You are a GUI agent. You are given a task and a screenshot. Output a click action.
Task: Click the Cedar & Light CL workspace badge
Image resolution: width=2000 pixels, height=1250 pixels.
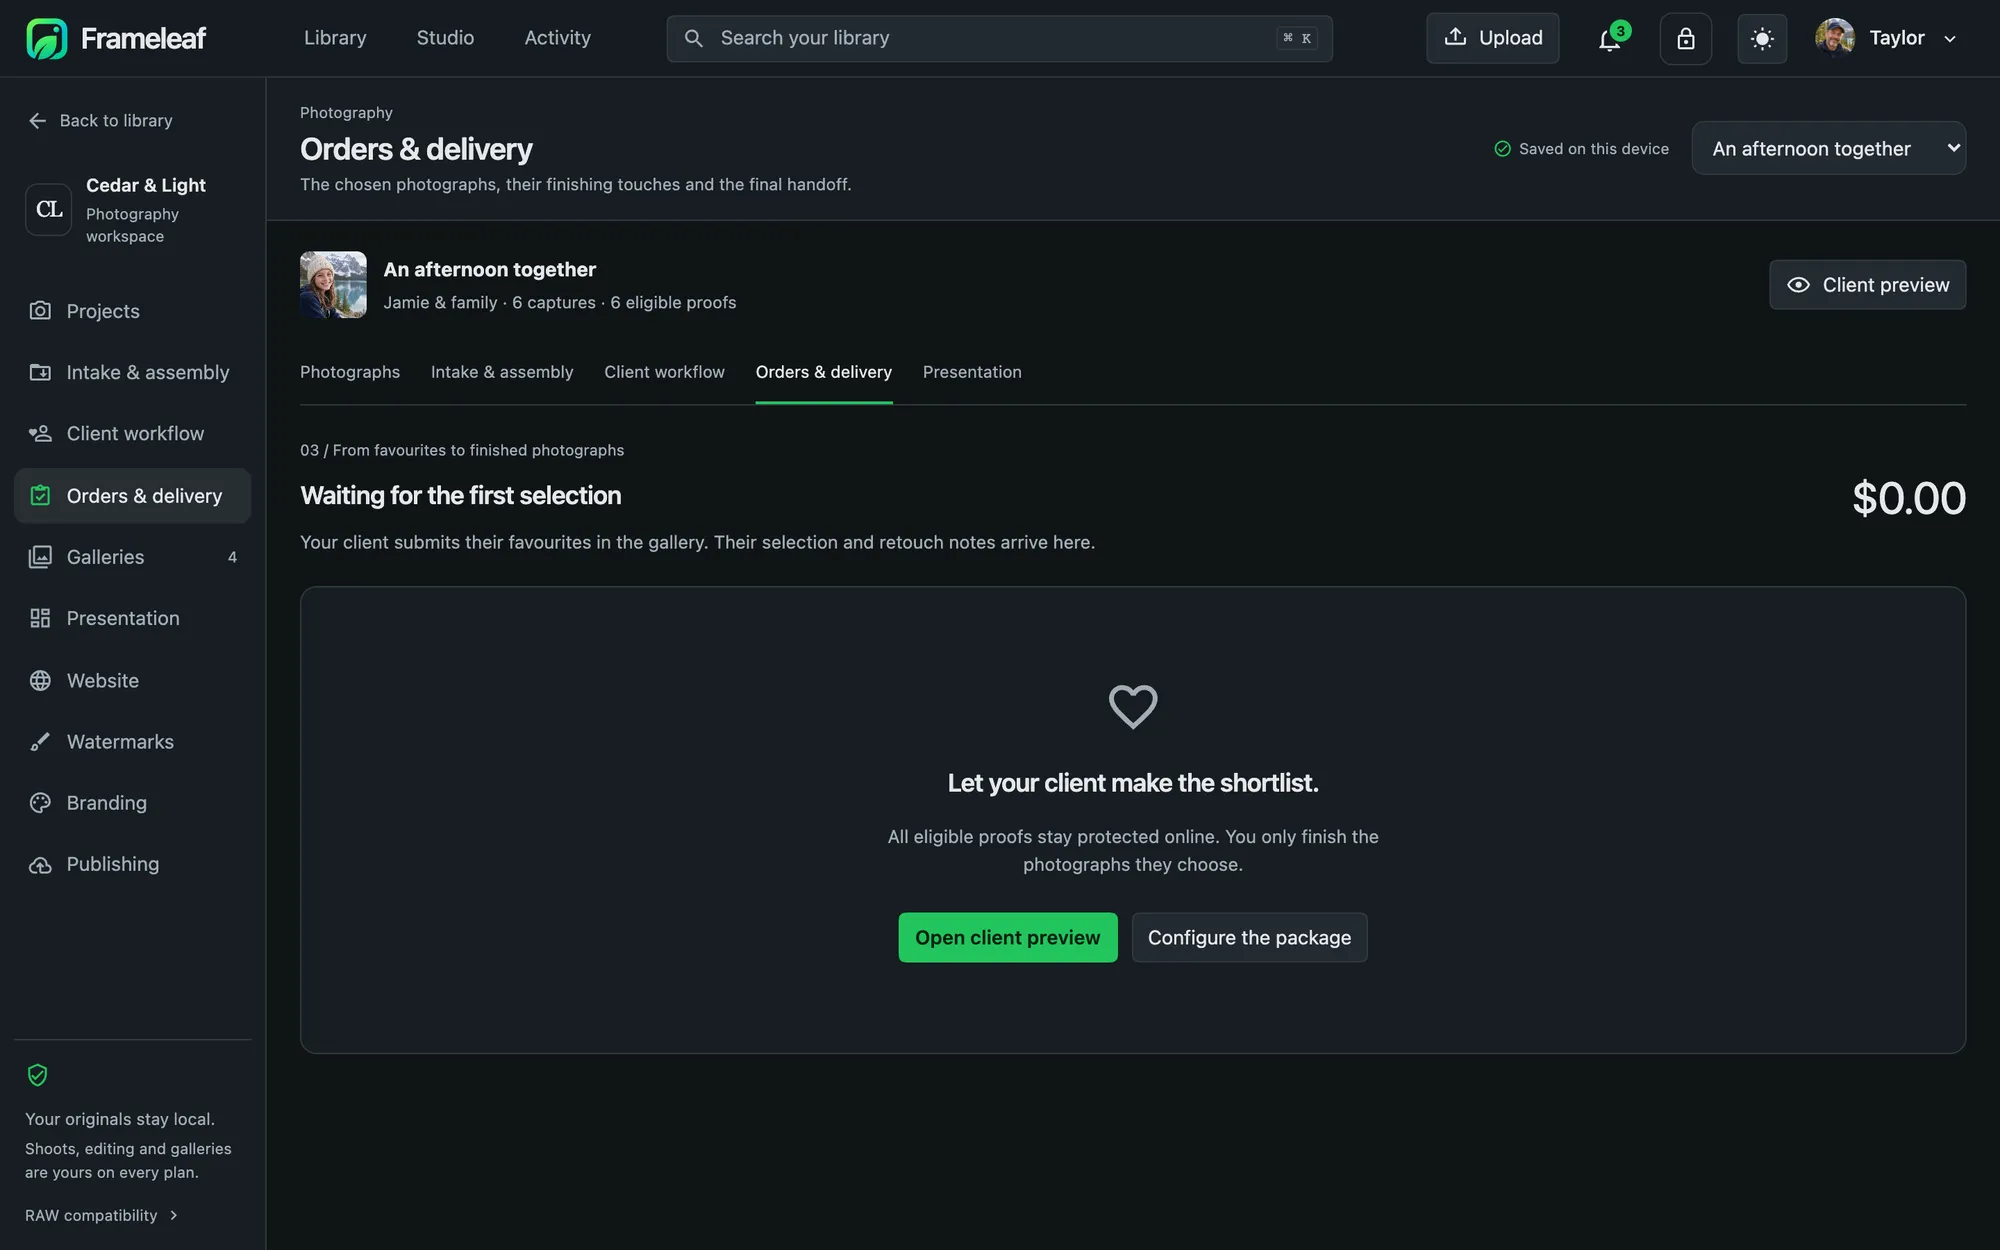point(48,209)
